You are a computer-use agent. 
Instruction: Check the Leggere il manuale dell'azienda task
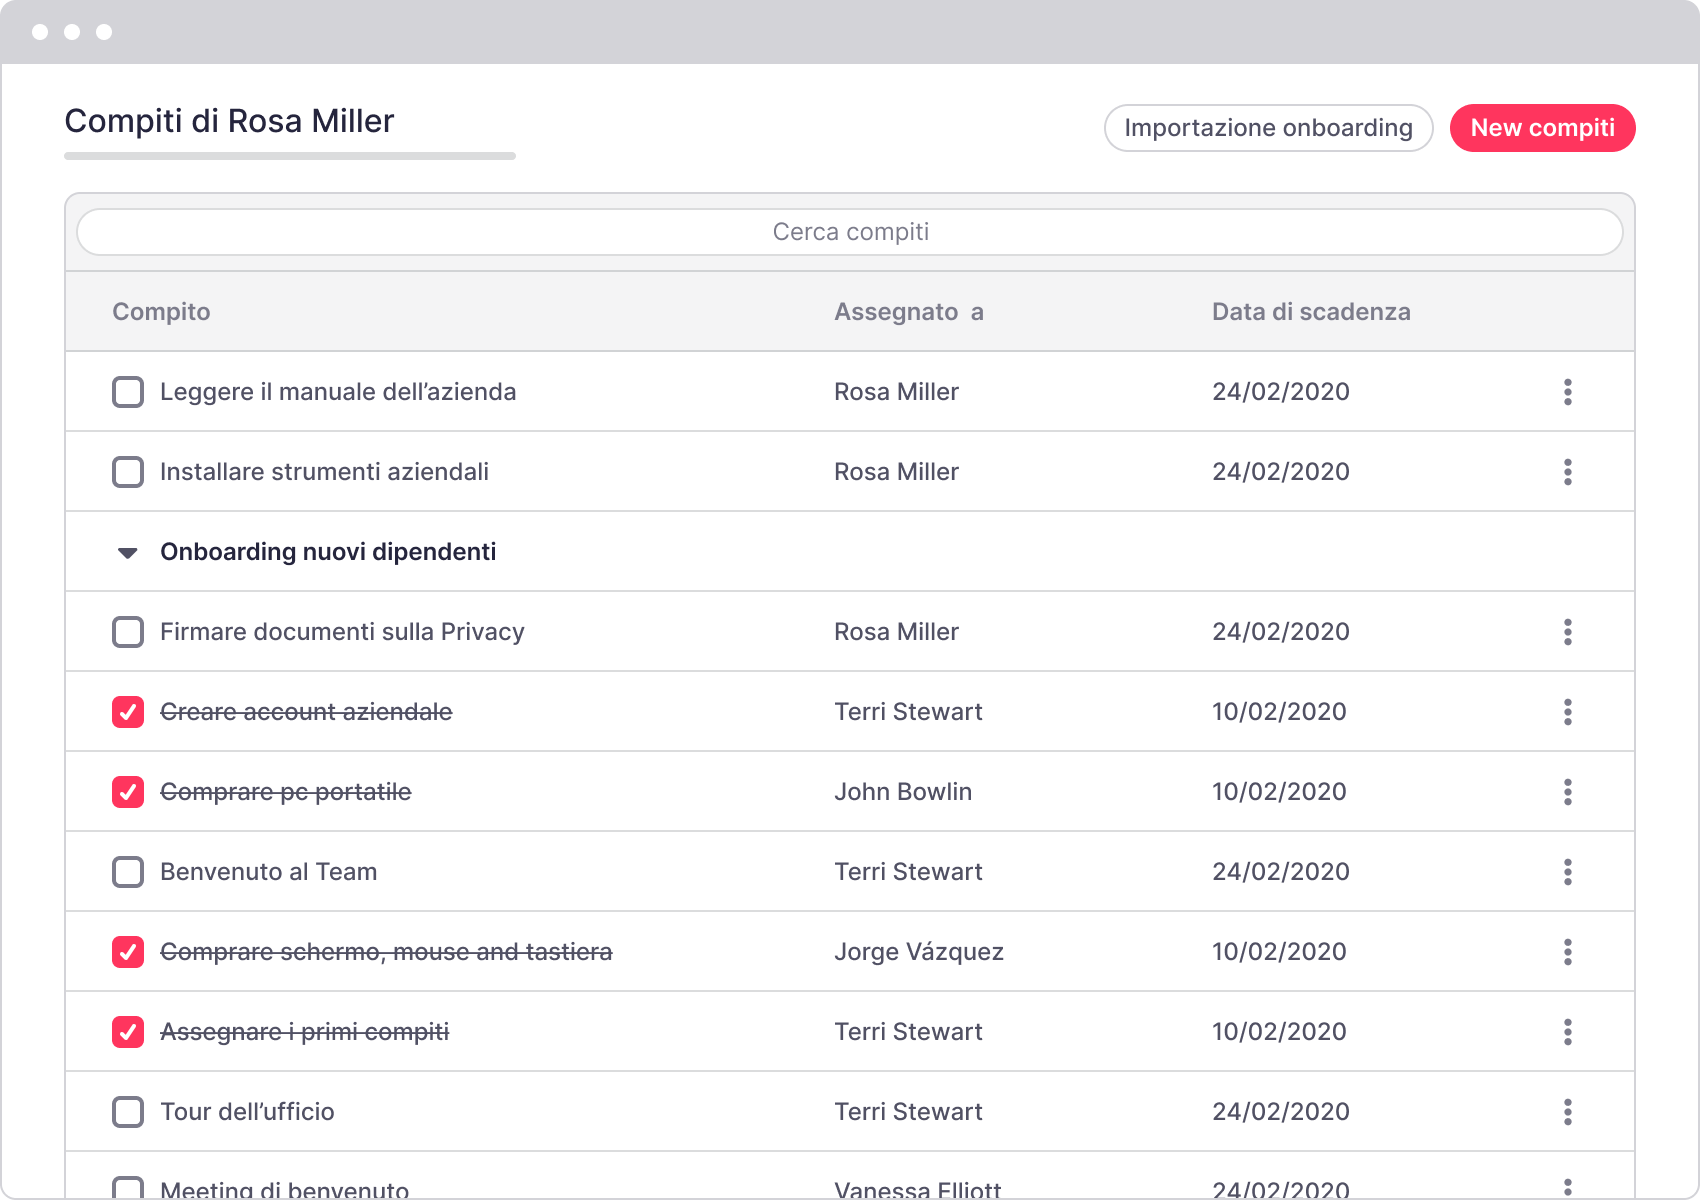click(x=128, y=392)
